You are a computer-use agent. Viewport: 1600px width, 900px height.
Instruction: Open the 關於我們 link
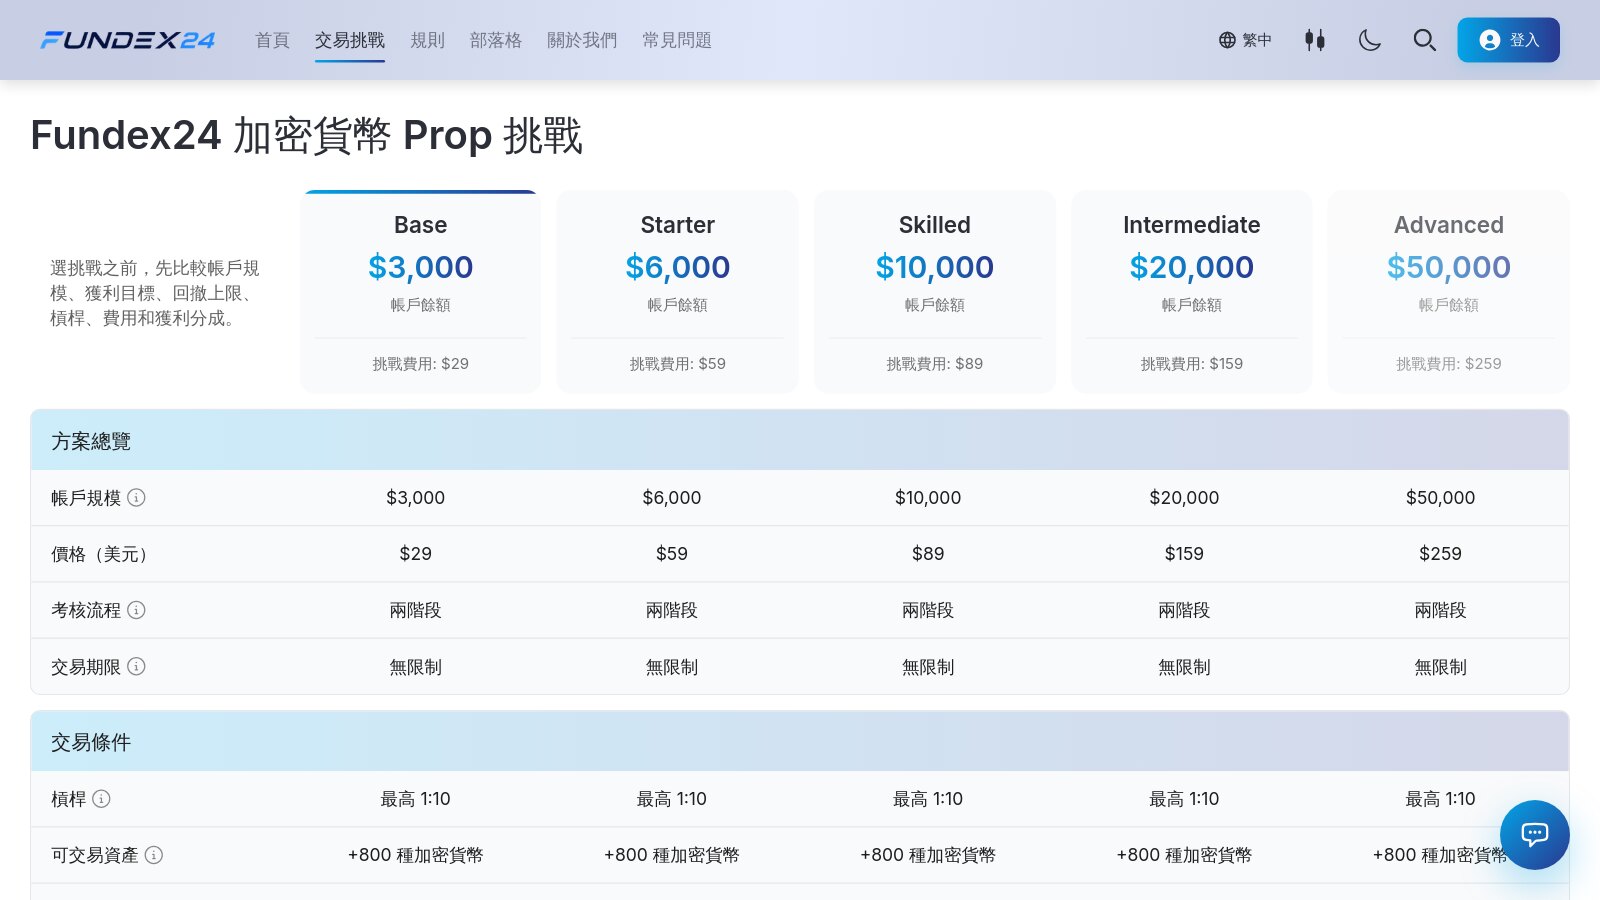click(x=582, y=40)
